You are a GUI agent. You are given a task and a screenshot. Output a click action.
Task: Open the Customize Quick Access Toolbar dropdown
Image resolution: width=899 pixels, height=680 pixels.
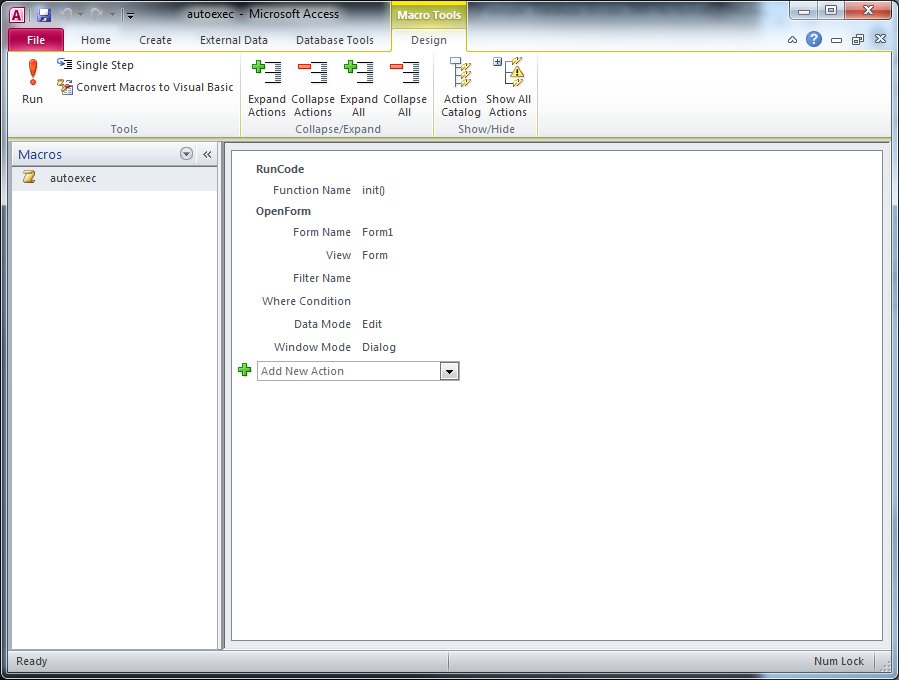tap(131, 15)
